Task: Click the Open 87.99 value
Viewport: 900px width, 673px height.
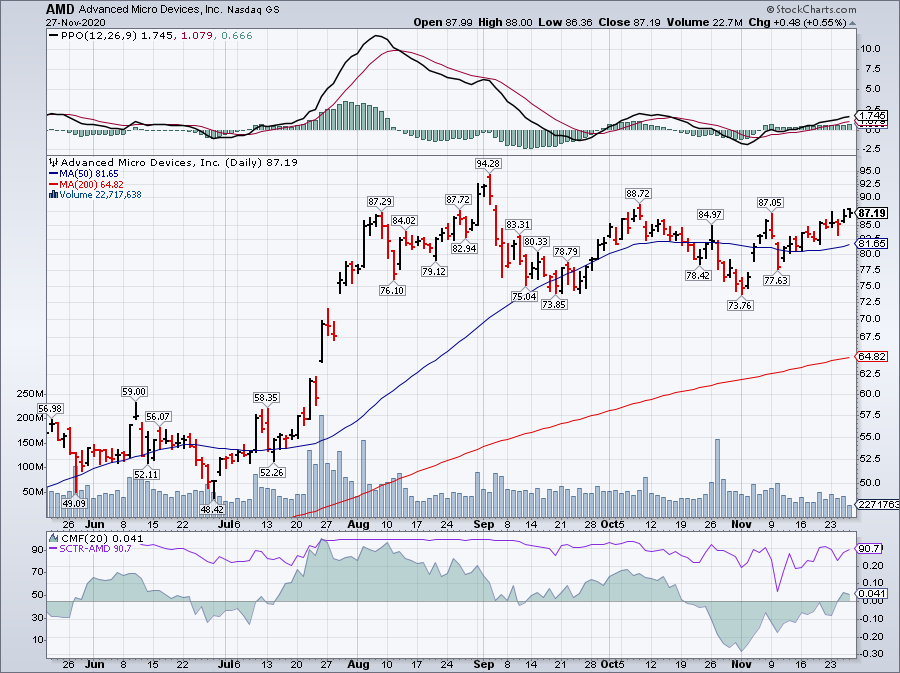Action: (x=444, y=22)
